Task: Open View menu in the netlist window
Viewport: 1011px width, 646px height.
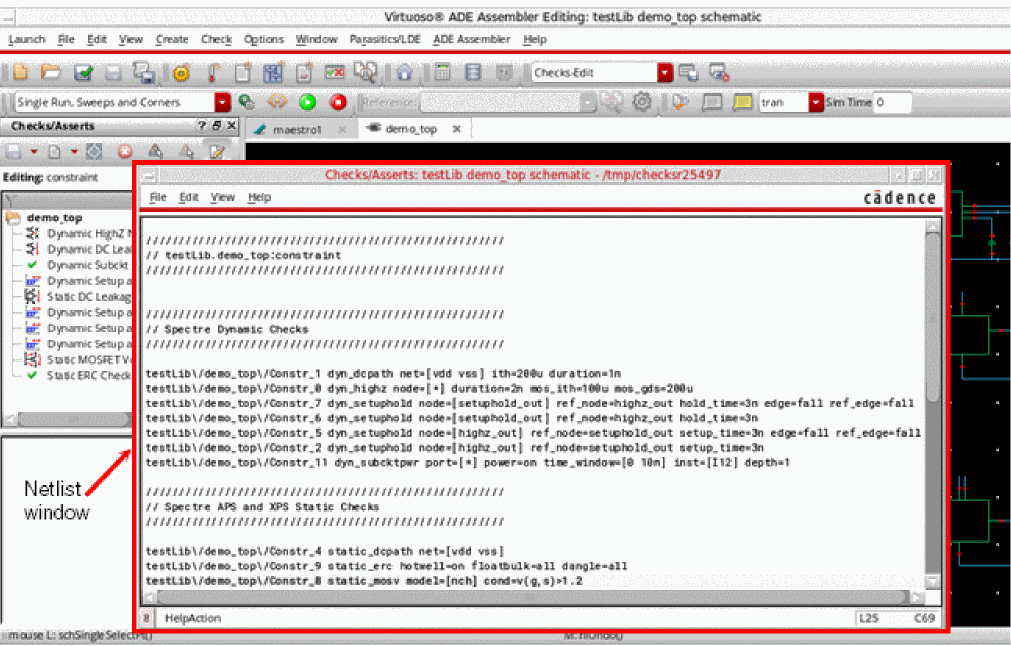Action: point(222,197)
